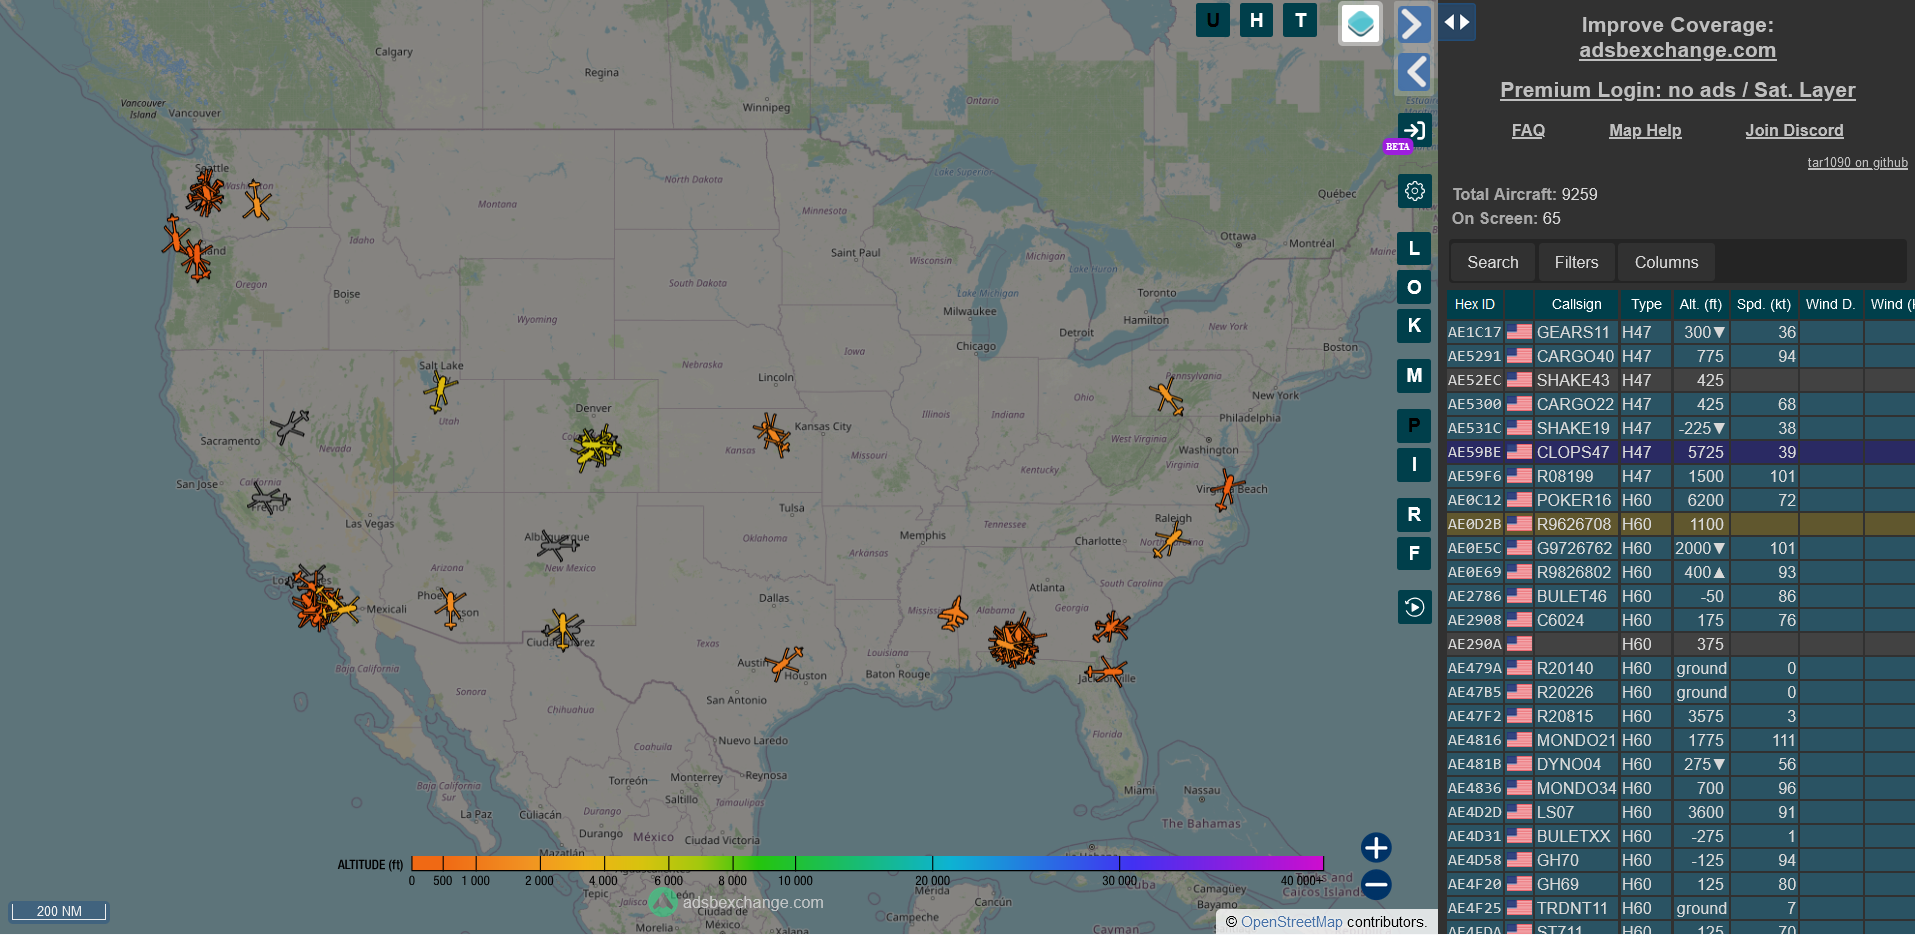Click helicopter icon near Virginia Beach
This screenshot has width=1915, height=935.
click(1225, 489)
